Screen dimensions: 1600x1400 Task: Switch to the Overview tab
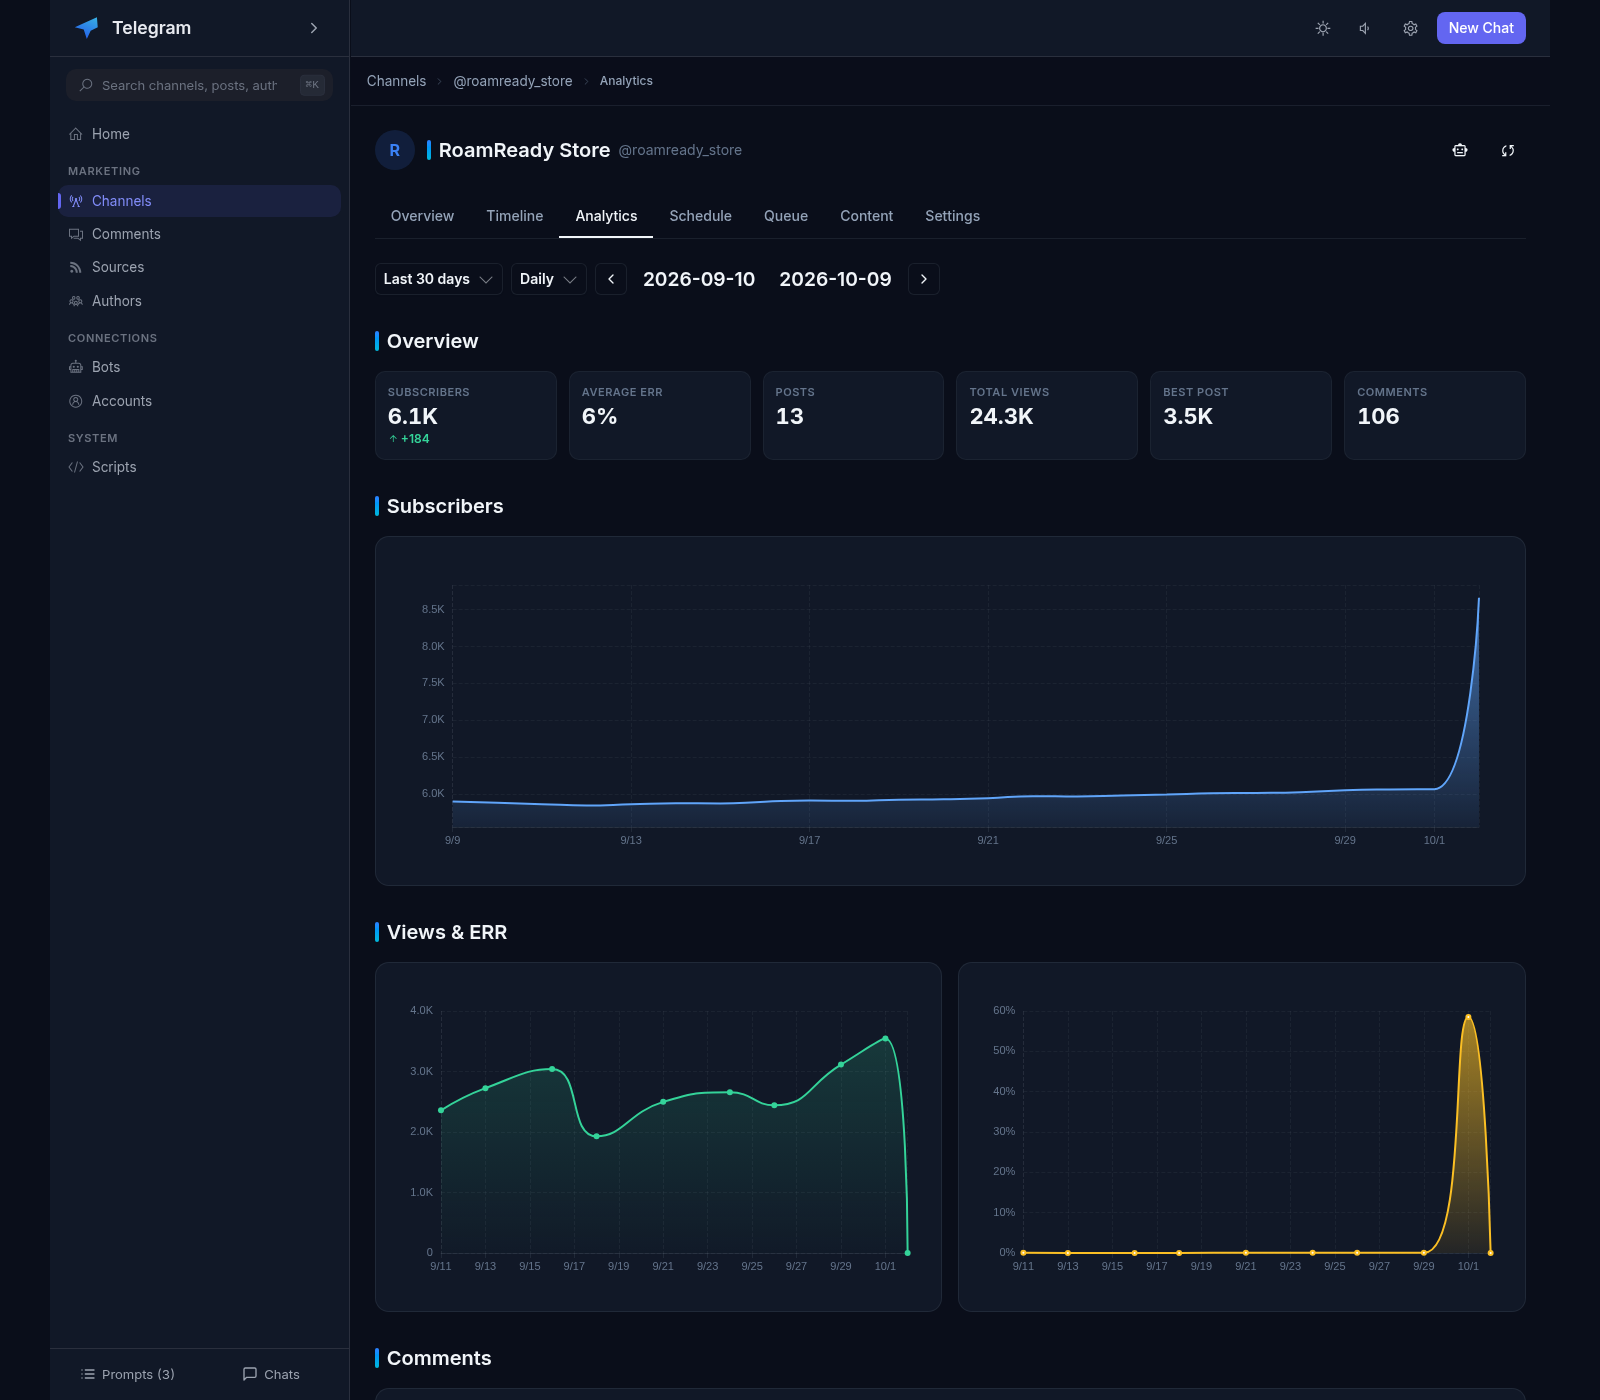422,216
